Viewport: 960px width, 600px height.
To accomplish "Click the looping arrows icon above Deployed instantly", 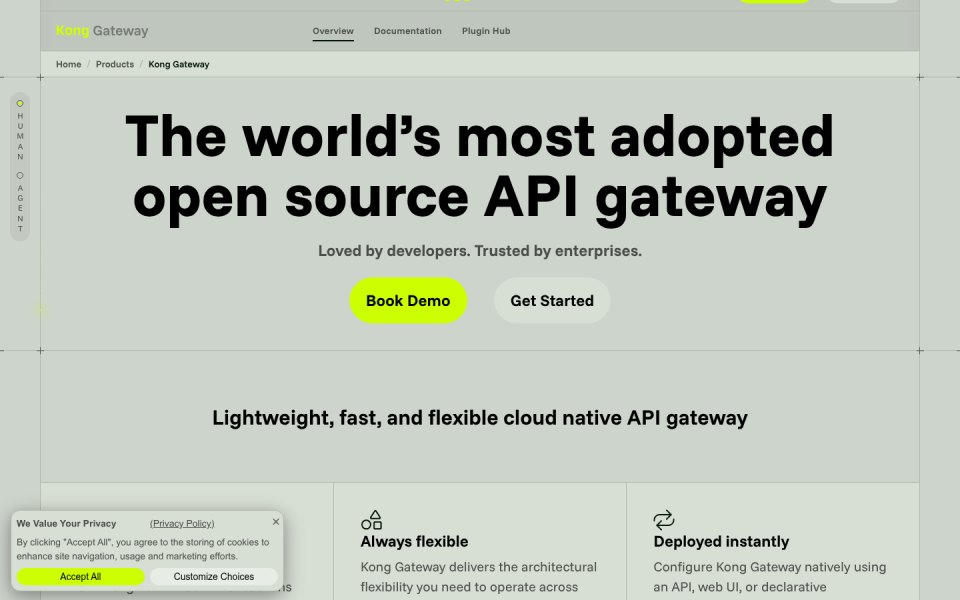I will click(x=664, y=520).
